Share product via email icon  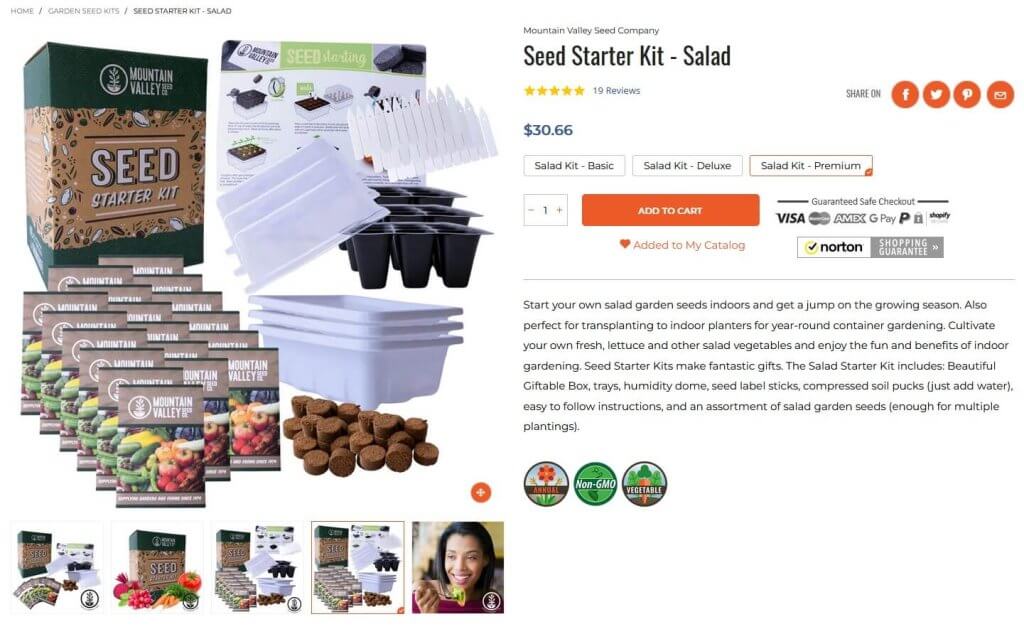(x=1000, y=95)
